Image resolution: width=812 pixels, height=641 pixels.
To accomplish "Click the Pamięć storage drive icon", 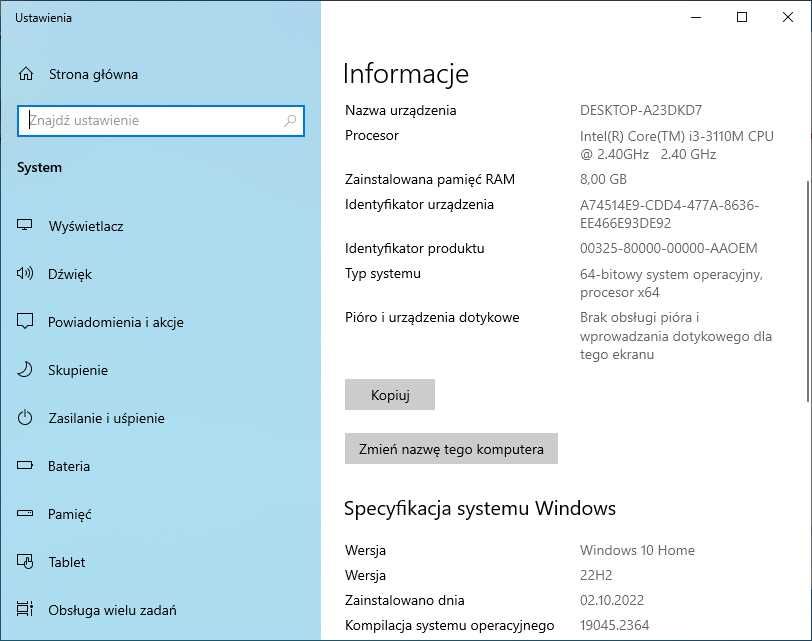I will (25, 514).
